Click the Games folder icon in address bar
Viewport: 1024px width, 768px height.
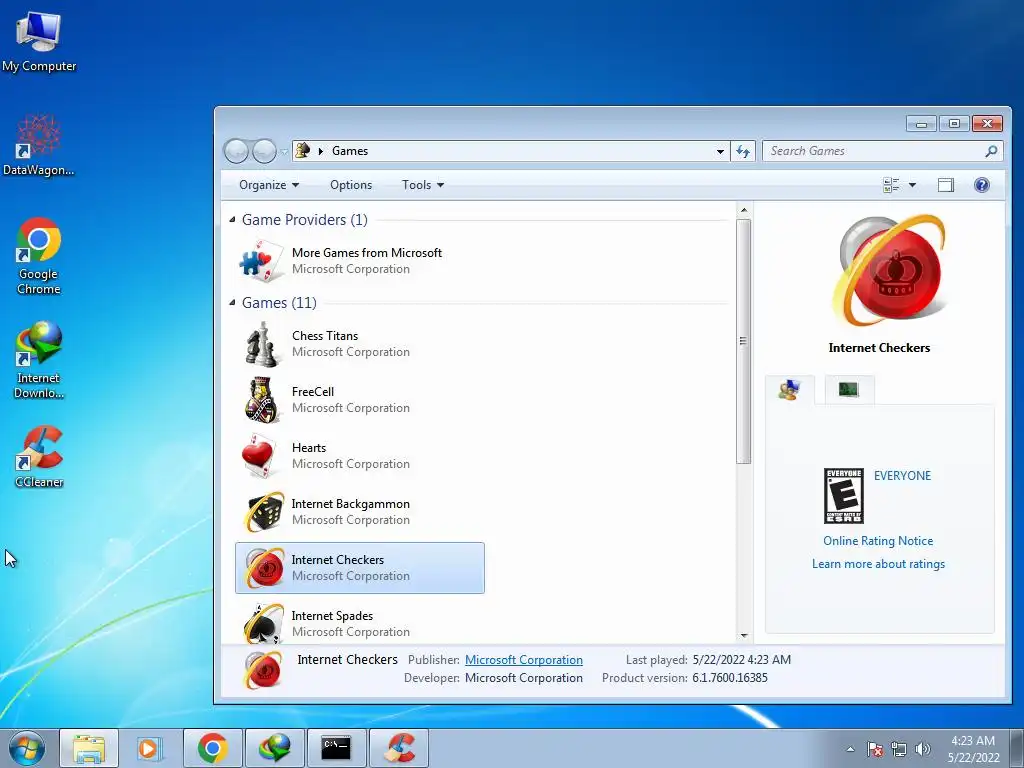[x=302, y=151]
